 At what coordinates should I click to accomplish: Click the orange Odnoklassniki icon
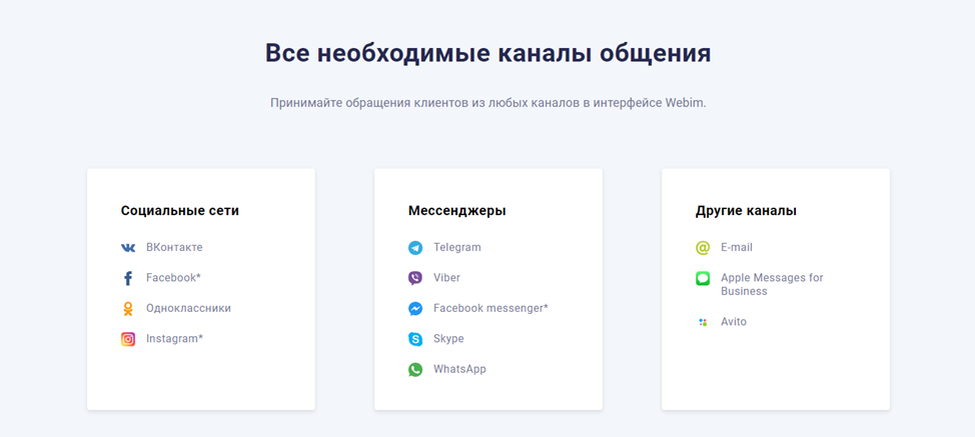pyautogui.click(x=128, y=309)
